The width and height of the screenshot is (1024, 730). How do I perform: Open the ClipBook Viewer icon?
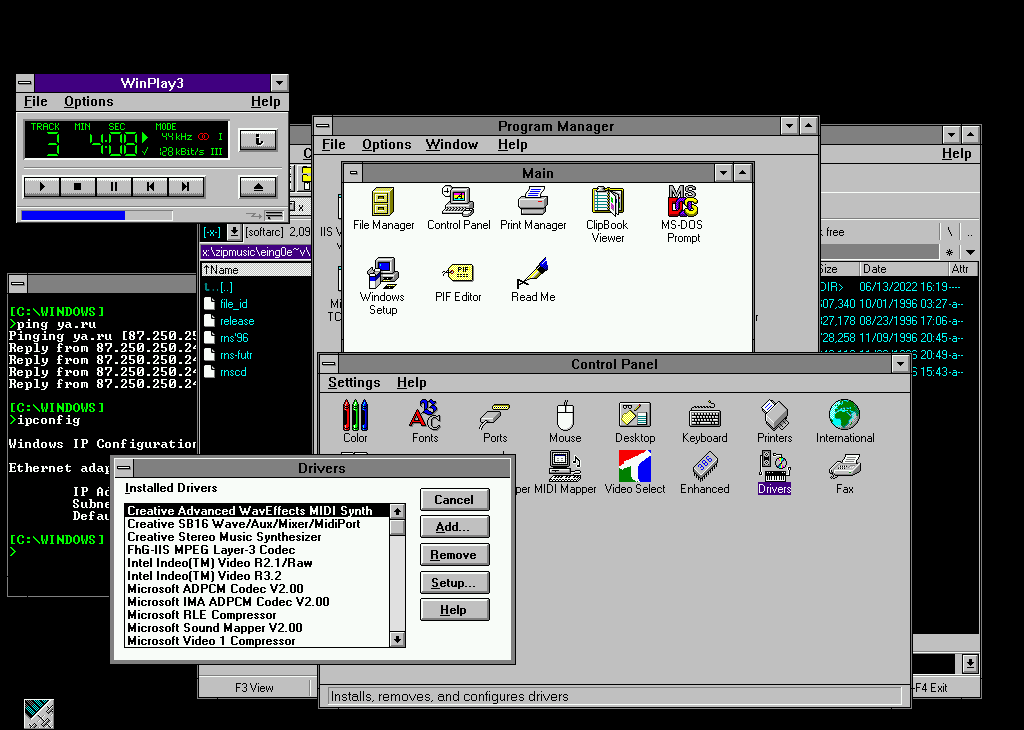pos(607,214)
